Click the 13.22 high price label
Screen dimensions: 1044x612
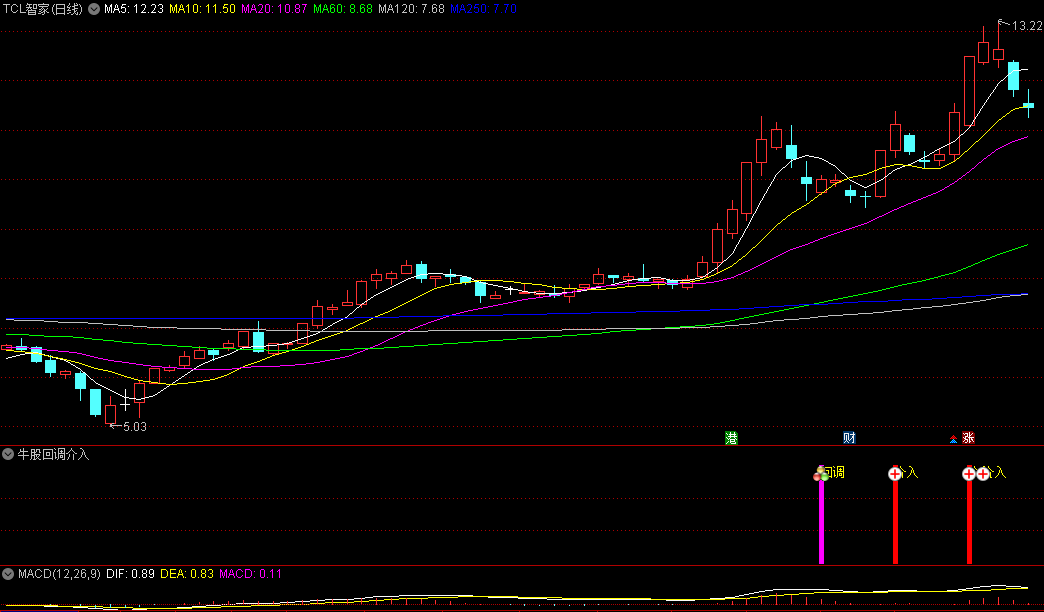[x=1027, y=26]
